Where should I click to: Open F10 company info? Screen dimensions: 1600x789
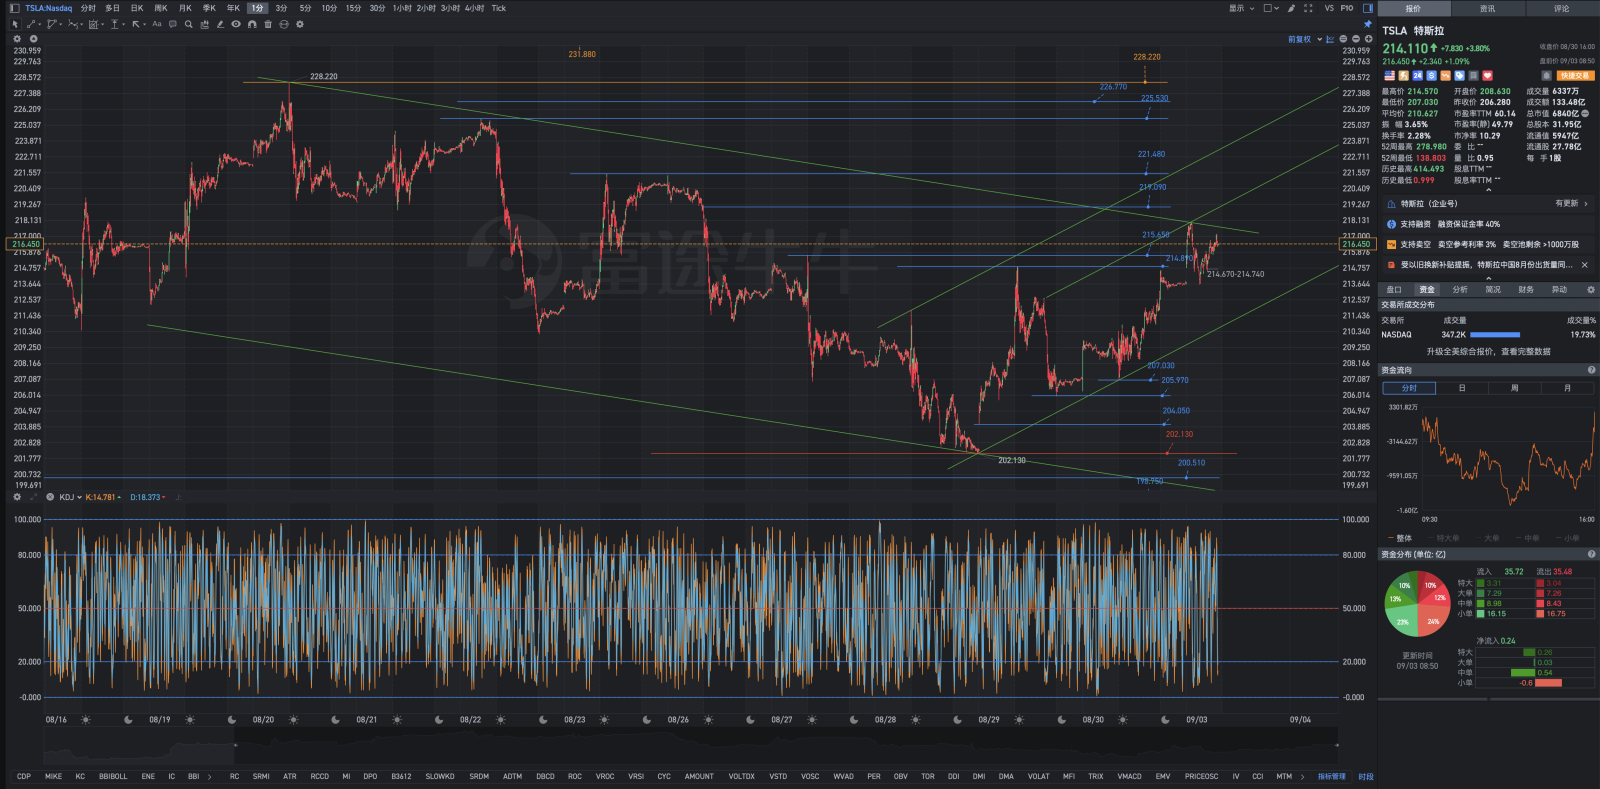[x=1347, y=8]
